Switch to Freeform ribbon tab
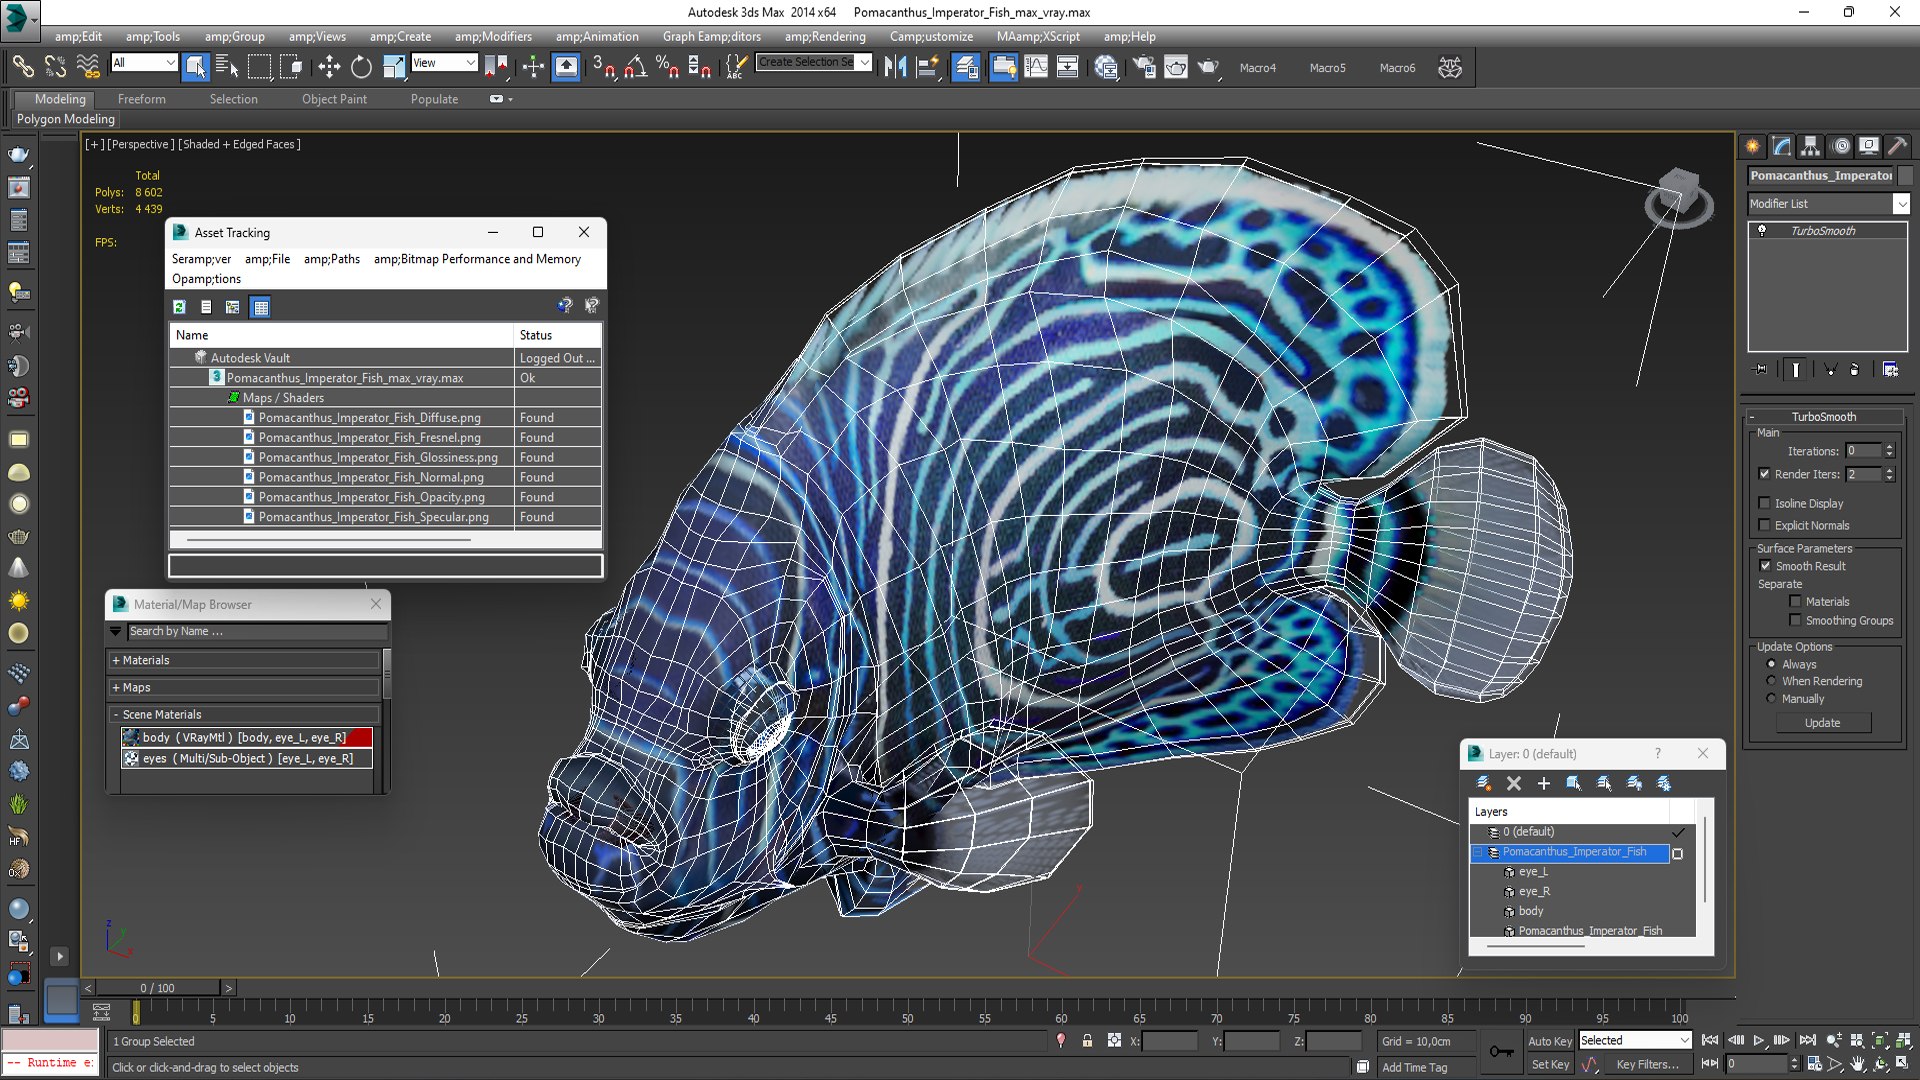The width and height of the screenshot is (1920, 1080). pos(142,99)
